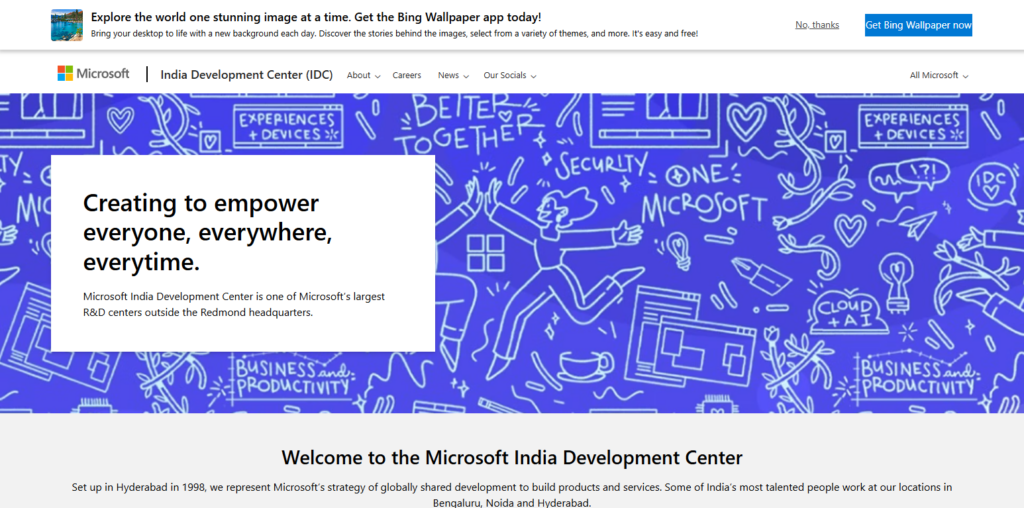Dismiss banner with No, thanks link
The image size is (1024, 508).
pyautogui.click(x=817, y=25)
